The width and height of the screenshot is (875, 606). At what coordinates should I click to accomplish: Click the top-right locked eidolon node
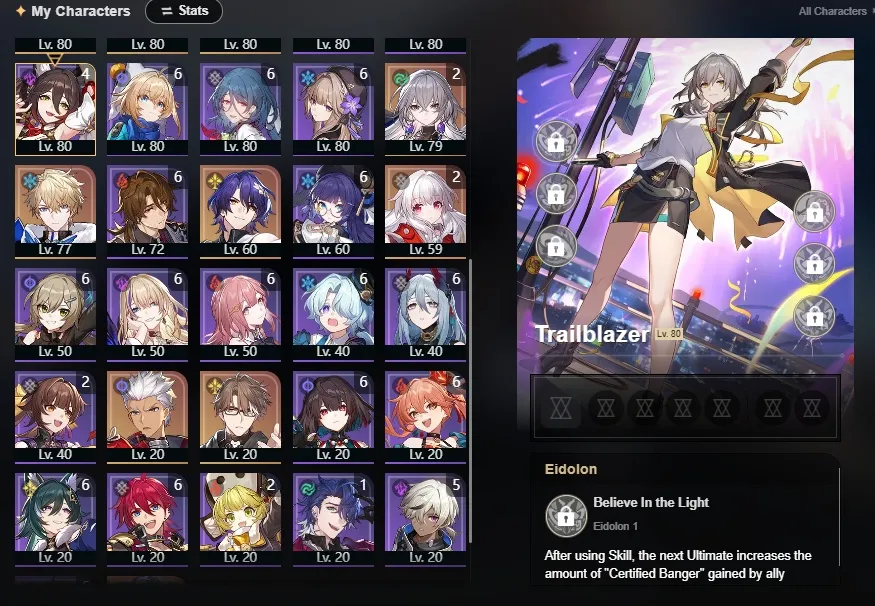pyautogui.click(x=814, y=211)
